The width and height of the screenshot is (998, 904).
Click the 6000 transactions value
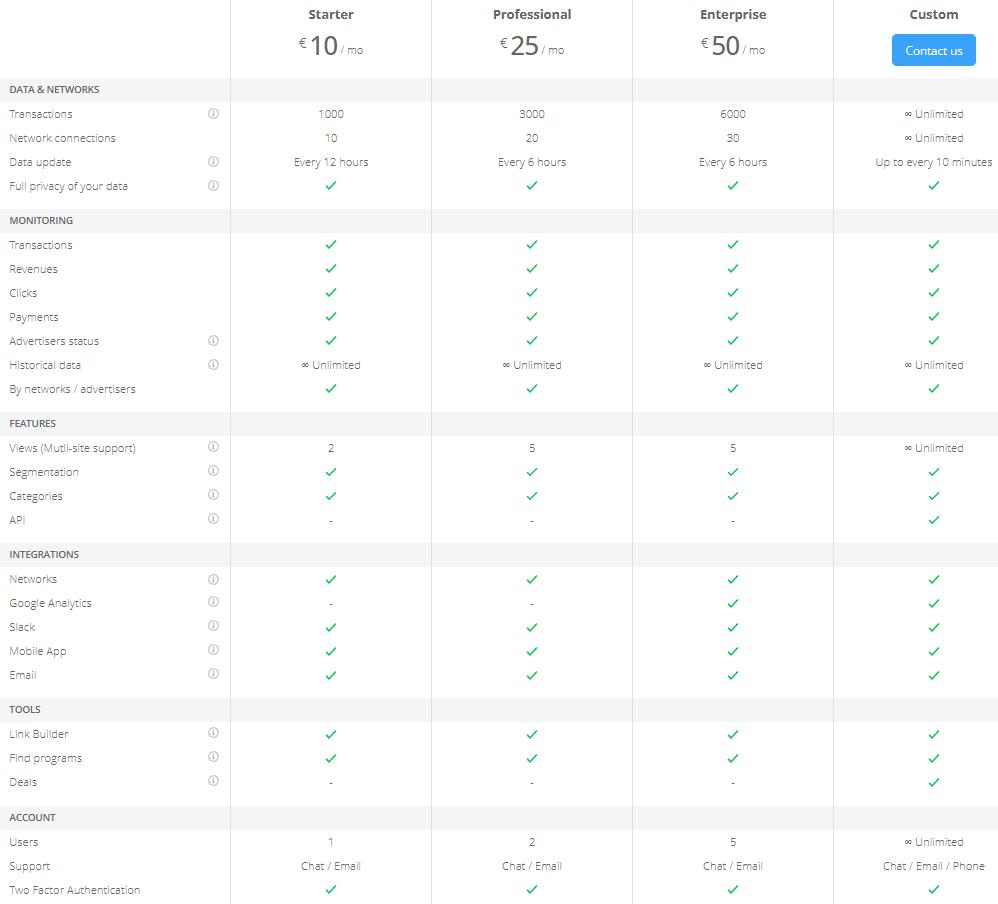(x=733, y=114)
